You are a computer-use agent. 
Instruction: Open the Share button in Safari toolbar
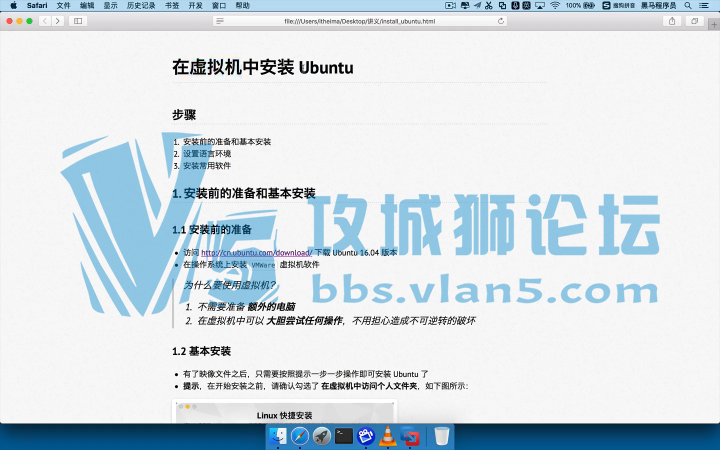pyautogui.click(x=671, y=21)
